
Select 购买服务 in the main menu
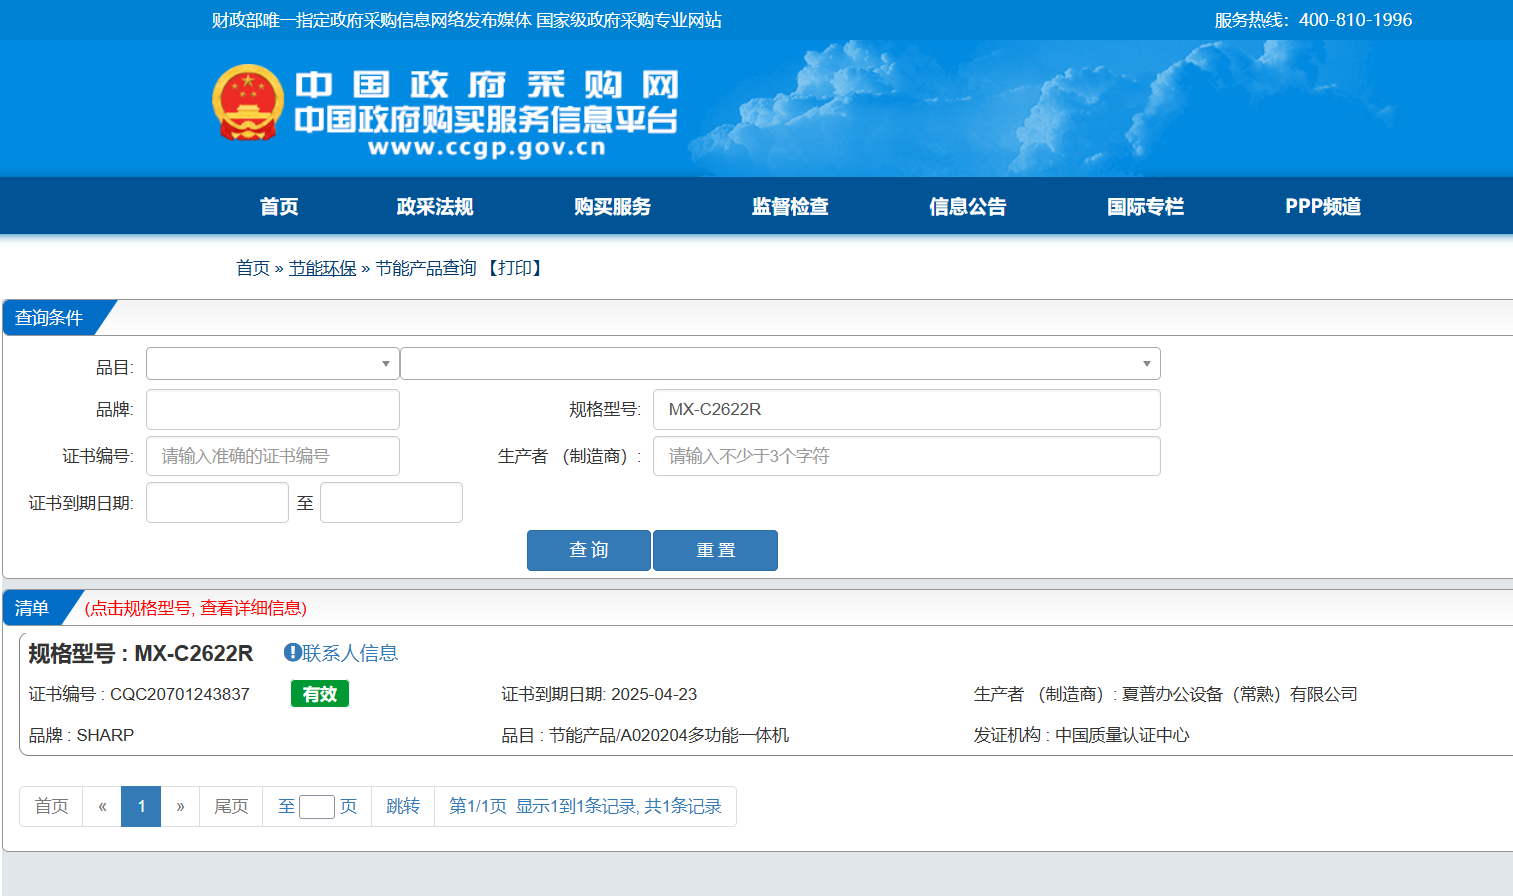pos(612,207)
